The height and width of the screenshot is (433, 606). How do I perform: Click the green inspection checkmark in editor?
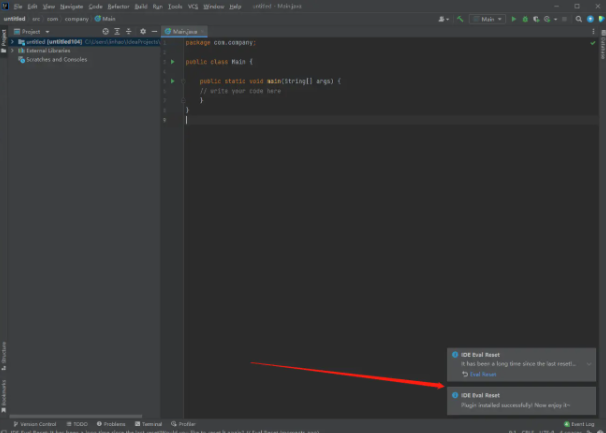(x=593, y=43)
